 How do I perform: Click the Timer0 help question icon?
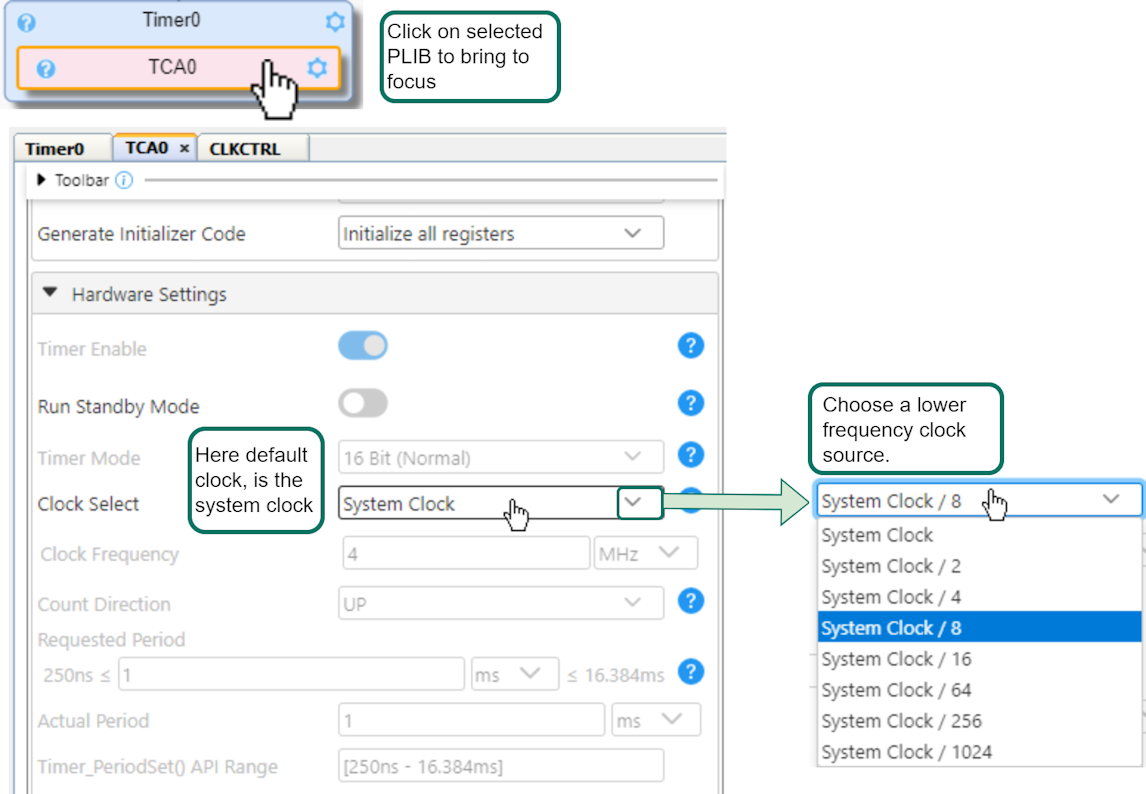click(27, 22)
